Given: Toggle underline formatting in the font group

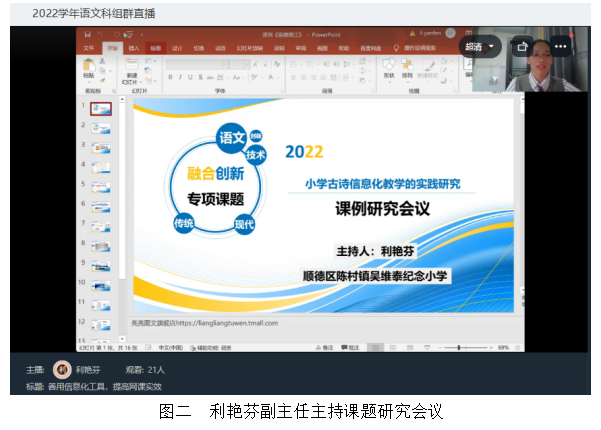Looking at the screenshot, I should [189, 76].
